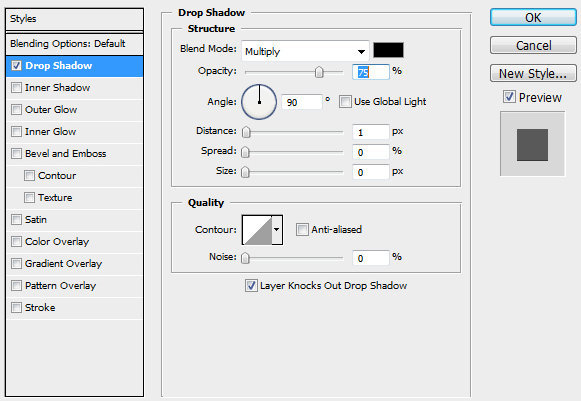Enable the Gradient Overlay checkbox
581x401 pixels.
coord(16,264)
